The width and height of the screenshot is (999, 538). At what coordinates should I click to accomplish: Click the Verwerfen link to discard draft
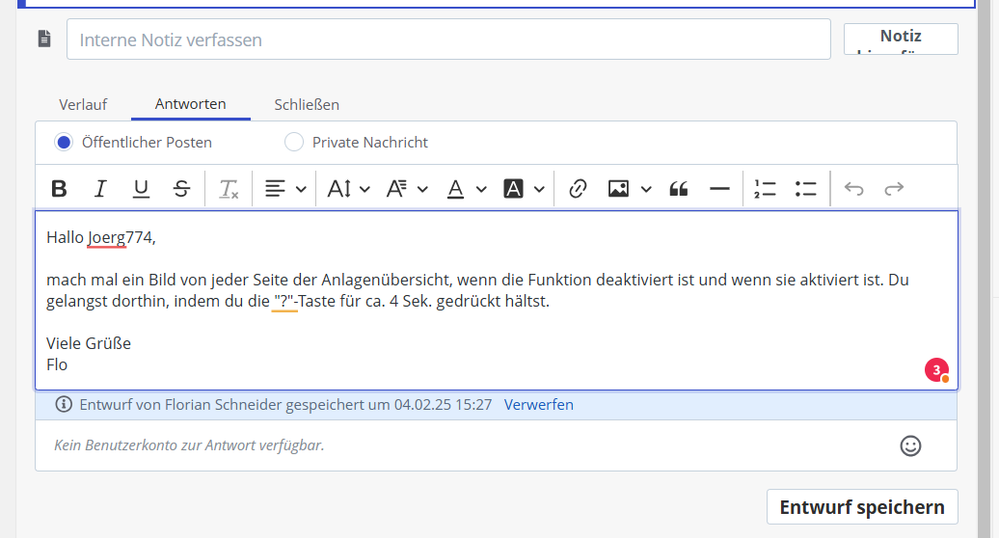click(x=538, y=405)
